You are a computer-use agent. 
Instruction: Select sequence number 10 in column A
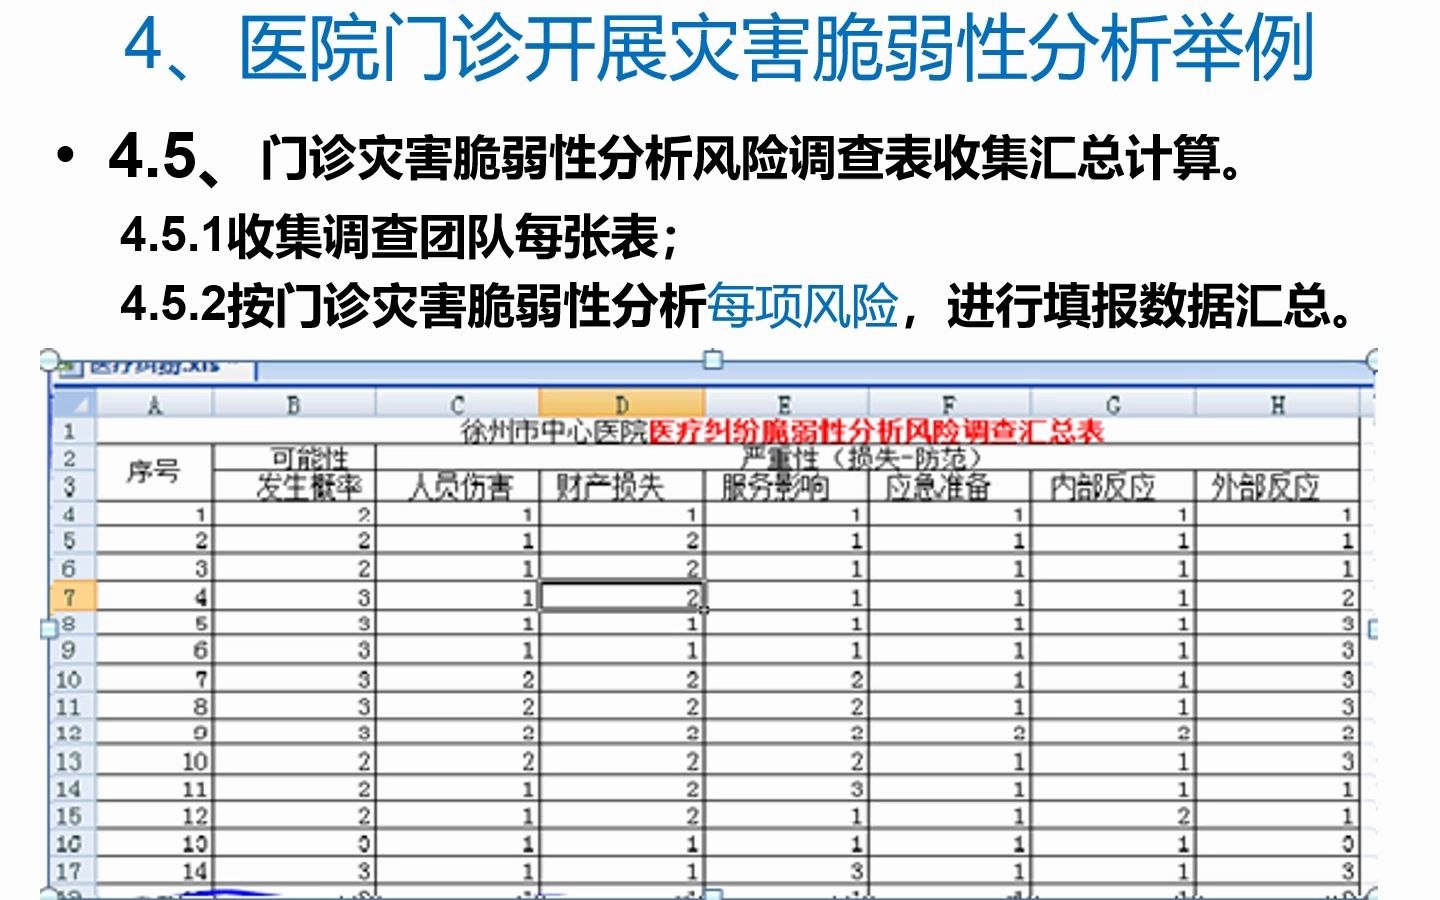coord(154,761)
